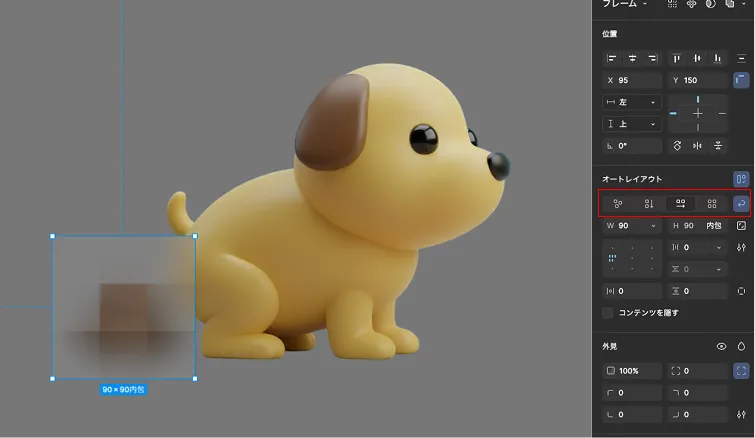The image size is (755, 438).
Task: Select the blurred 90 × 90 frame on canvas
Action: (x=124, y=308)
